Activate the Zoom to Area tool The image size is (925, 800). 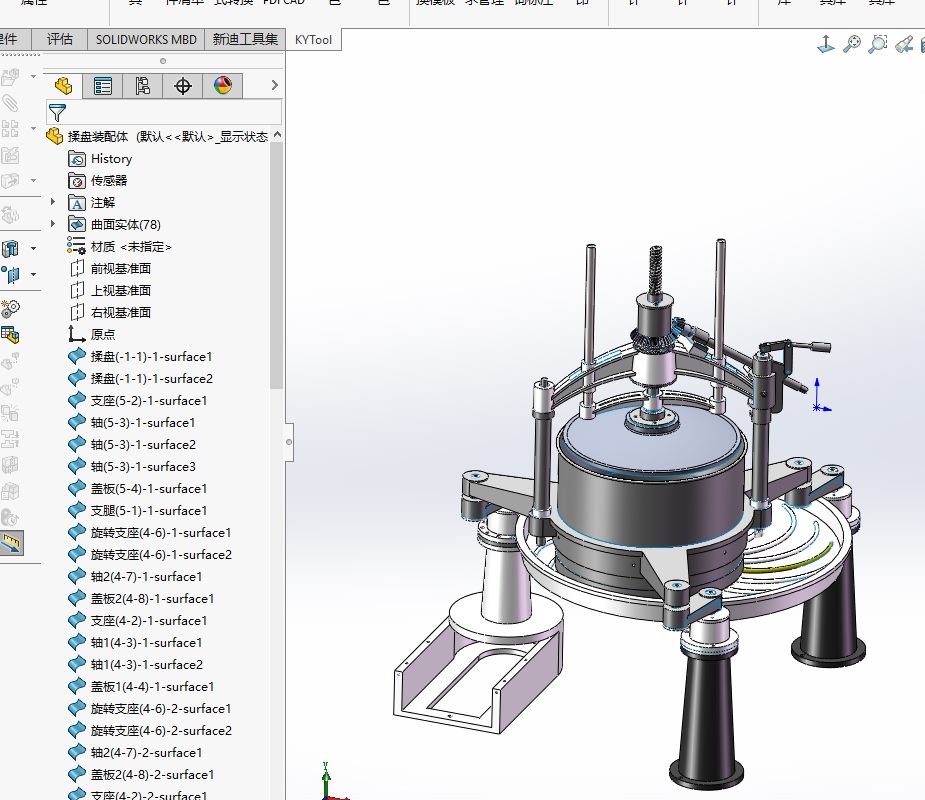pos(878,44)
